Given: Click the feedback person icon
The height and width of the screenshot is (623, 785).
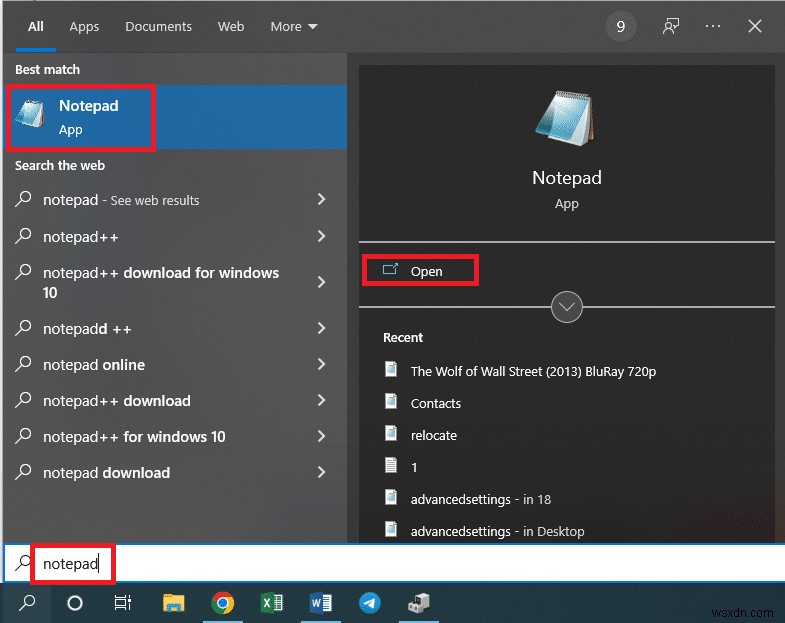Looking at the screenshot, I should (x=670, y=26).
